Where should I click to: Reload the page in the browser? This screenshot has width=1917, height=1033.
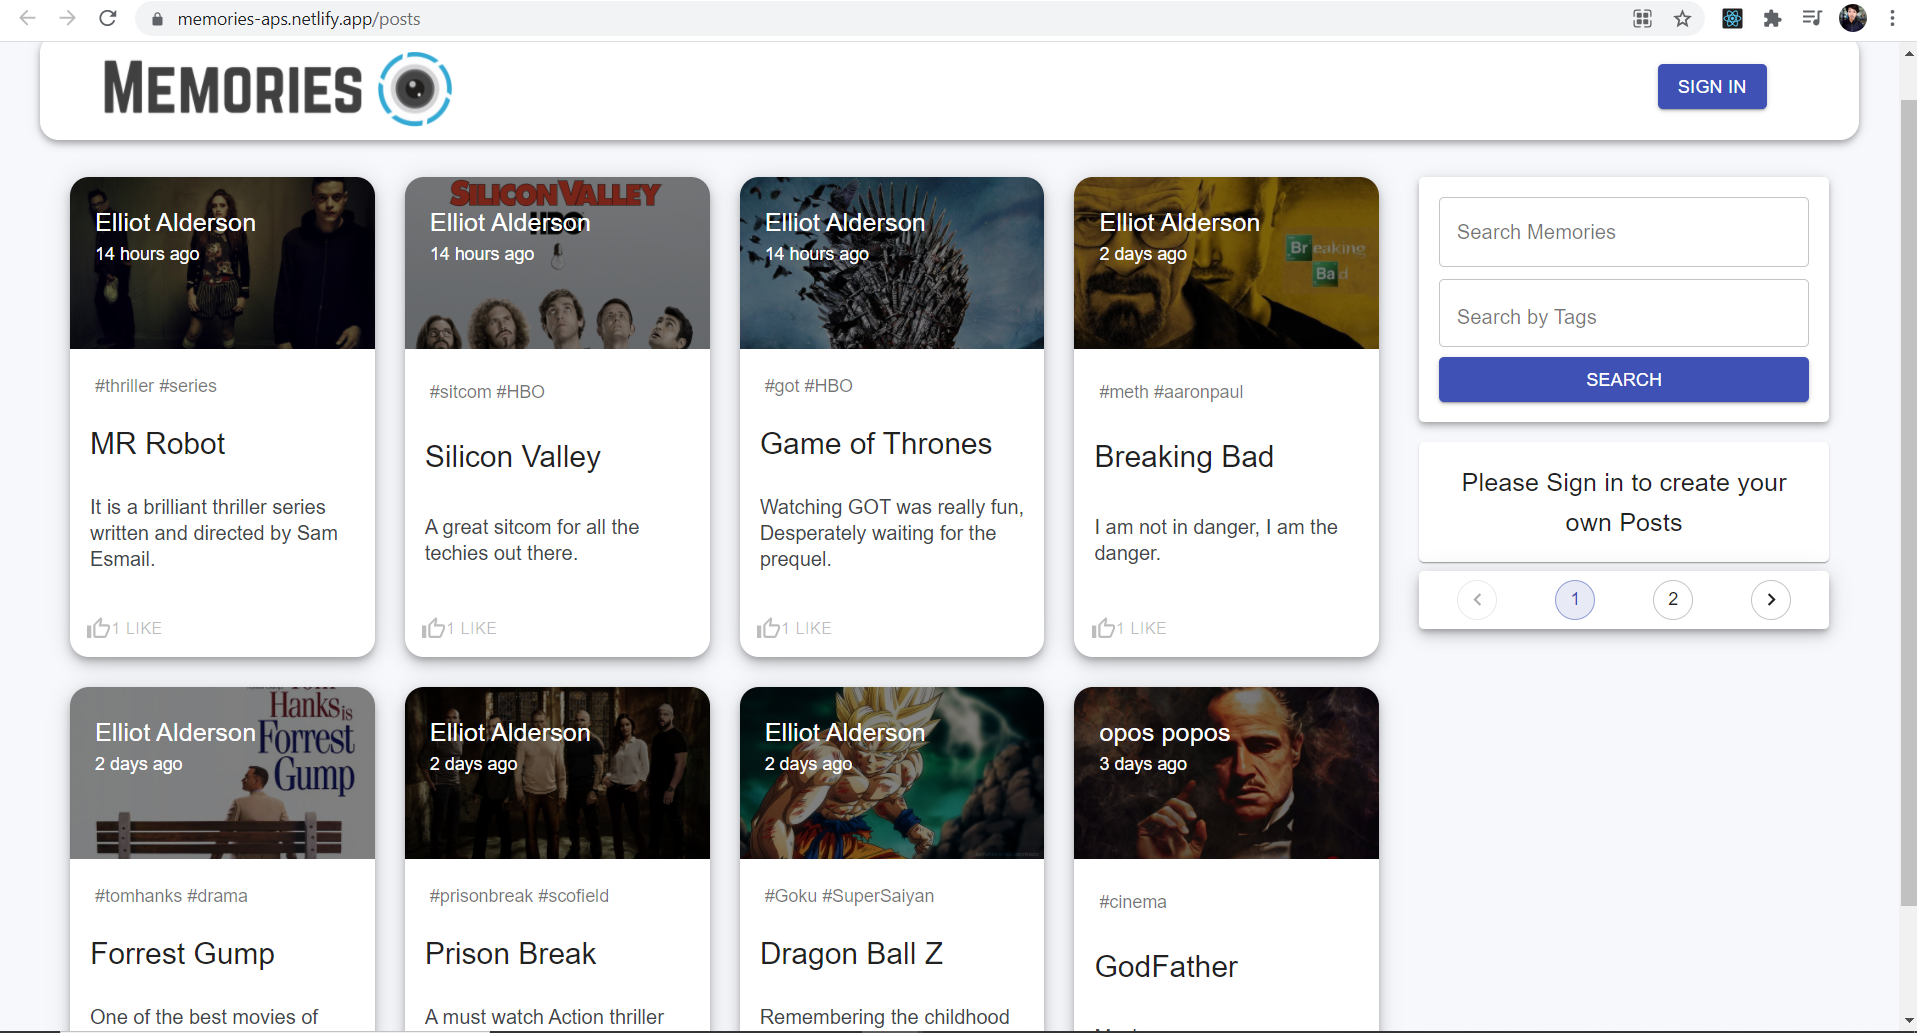(108, 19)
